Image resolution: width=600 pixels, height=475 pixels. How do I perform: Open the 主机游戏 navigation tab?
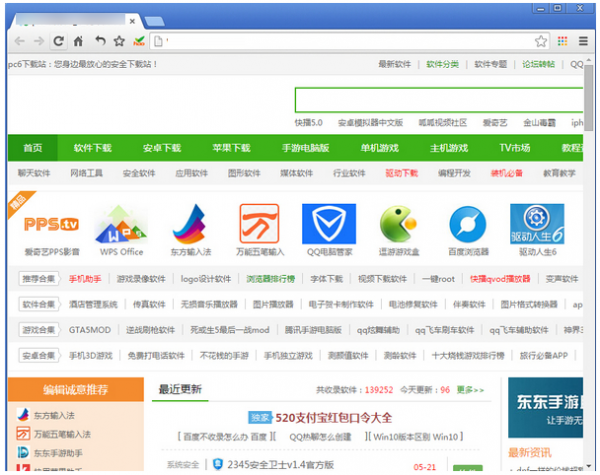click(449, 148)
